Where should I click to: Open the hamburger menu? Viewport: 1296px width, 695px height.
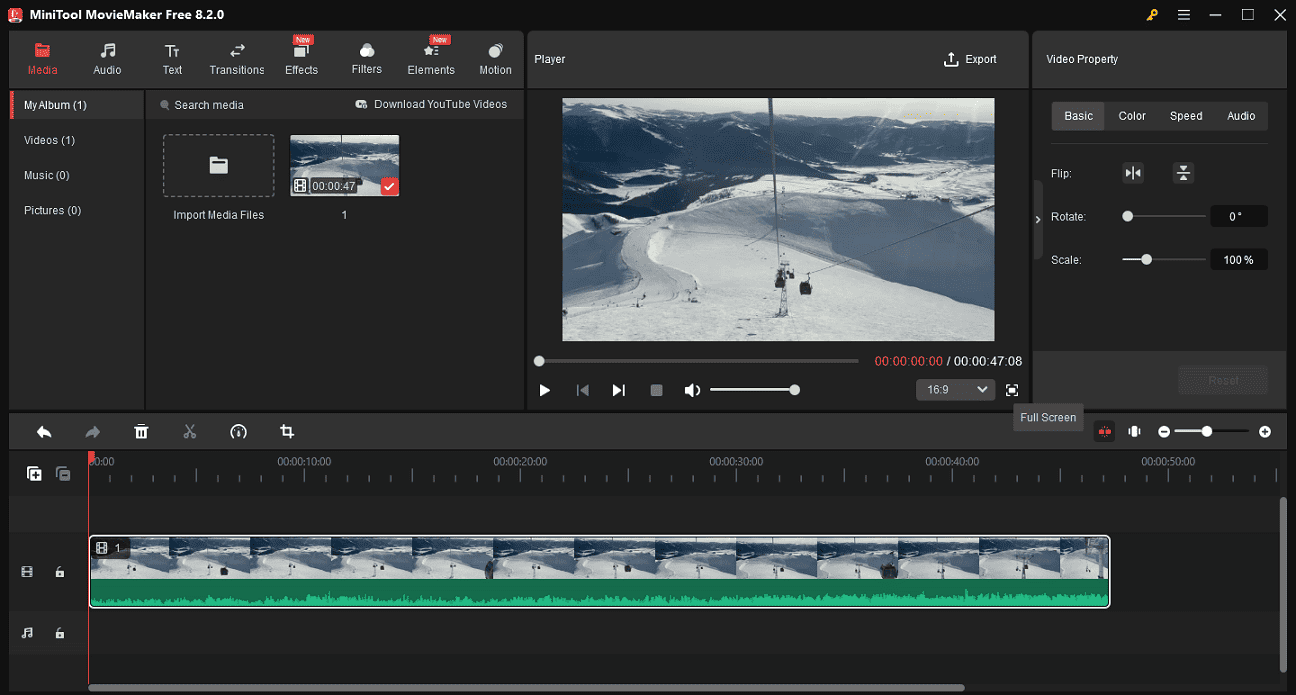tap(1184, 15)
